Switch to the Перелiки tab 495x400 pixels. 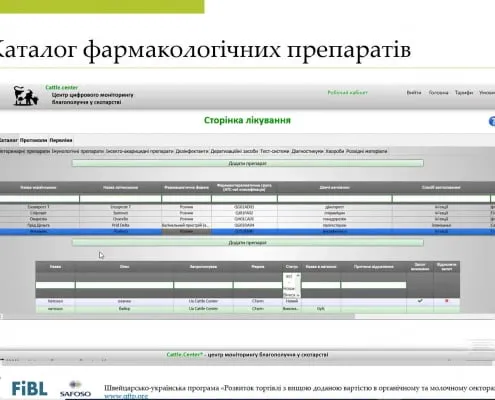(61, 140)
